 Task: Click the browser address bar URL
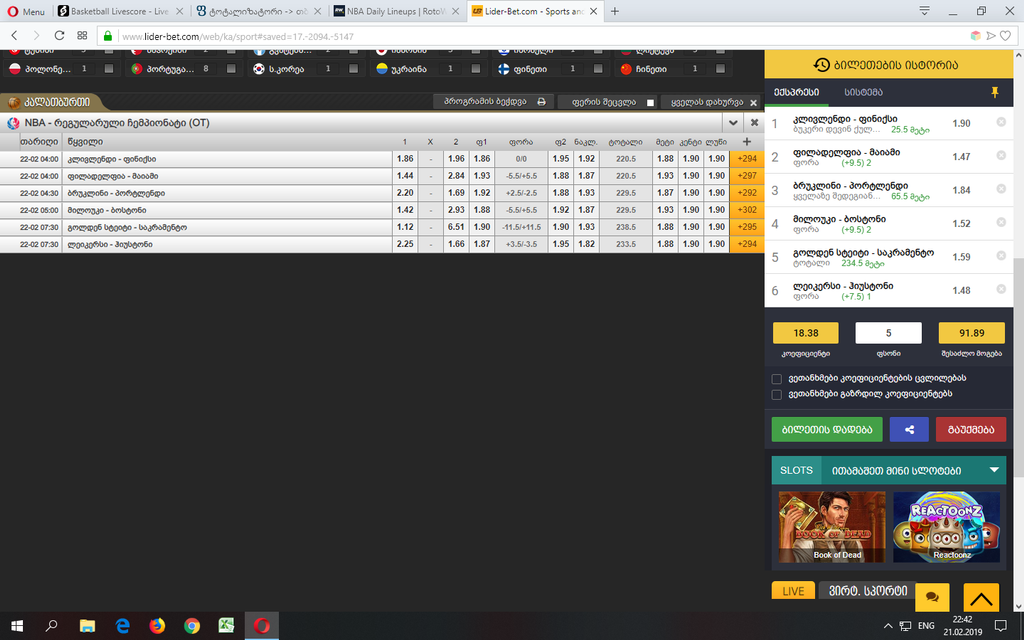click(x=238, y=37)
